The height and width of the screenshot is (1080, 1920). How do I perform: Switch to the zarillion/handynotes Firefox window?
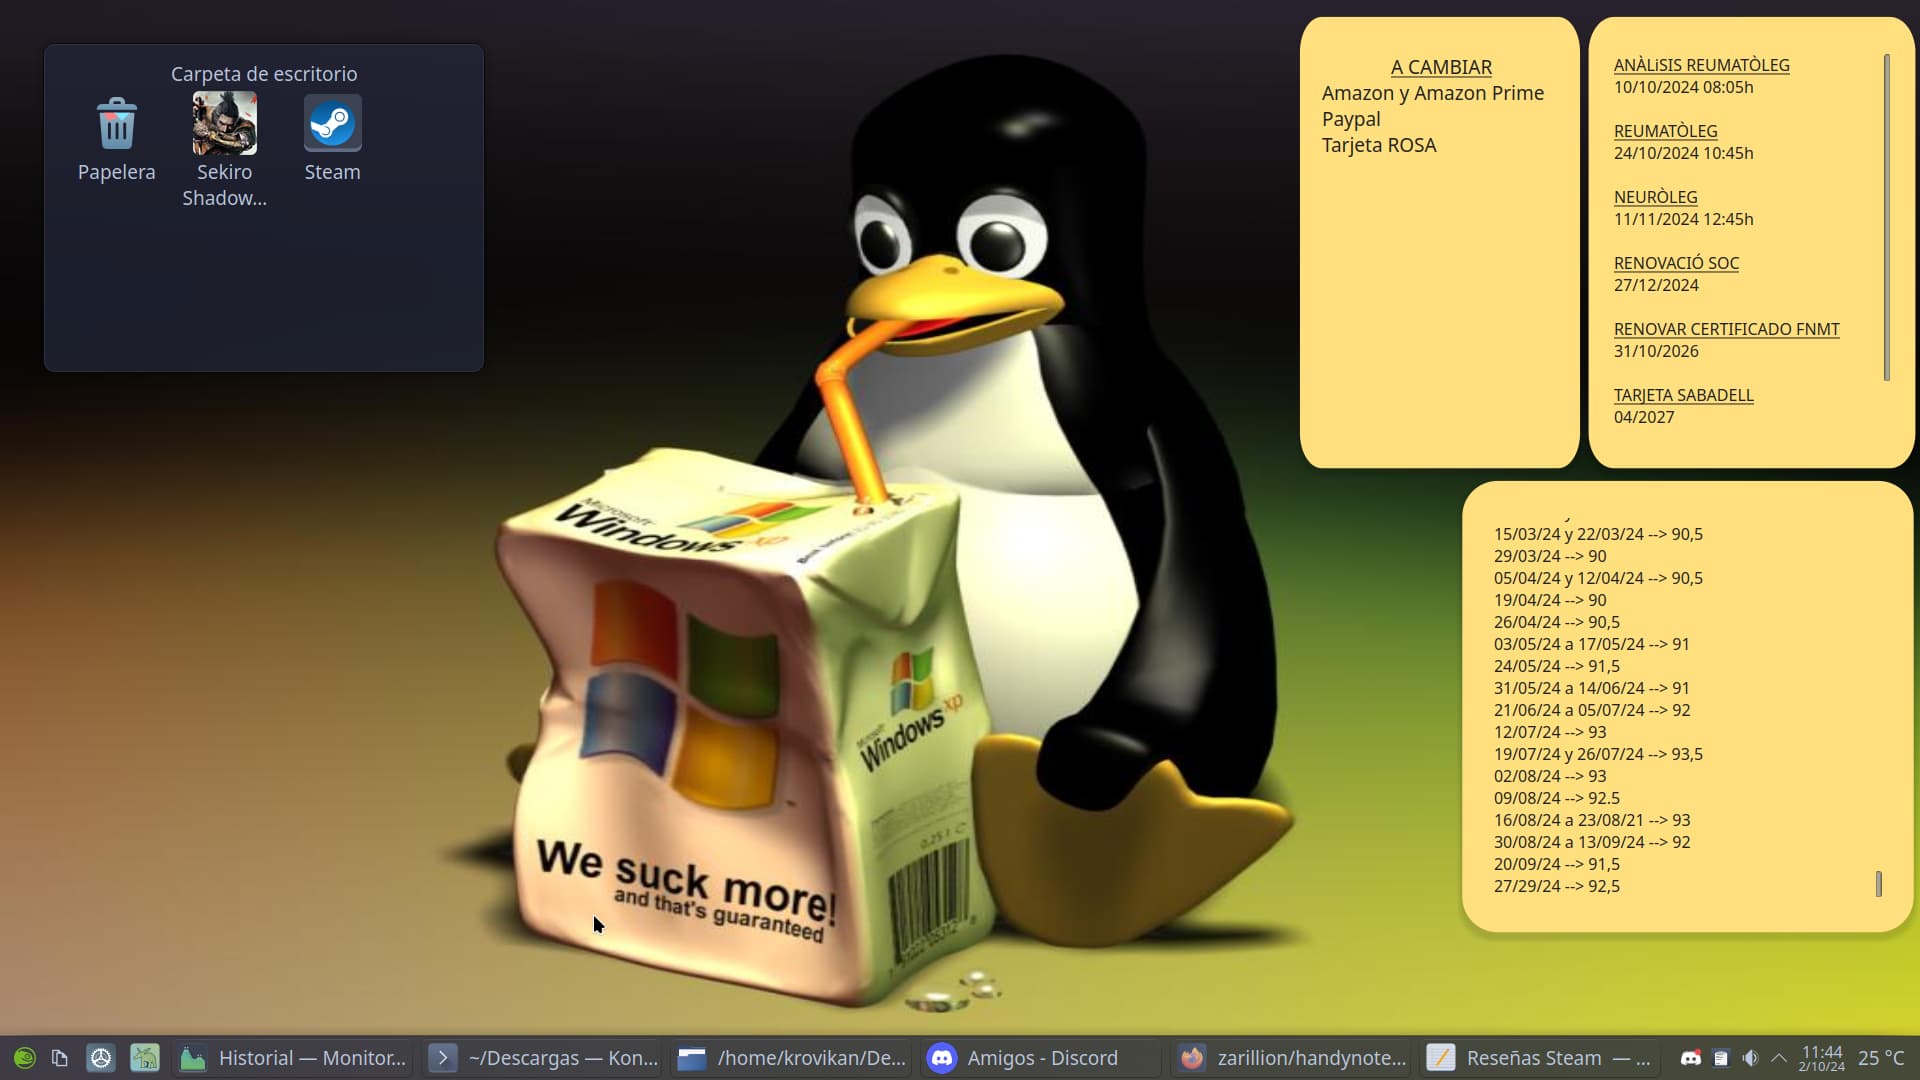click(1291, 1058)
